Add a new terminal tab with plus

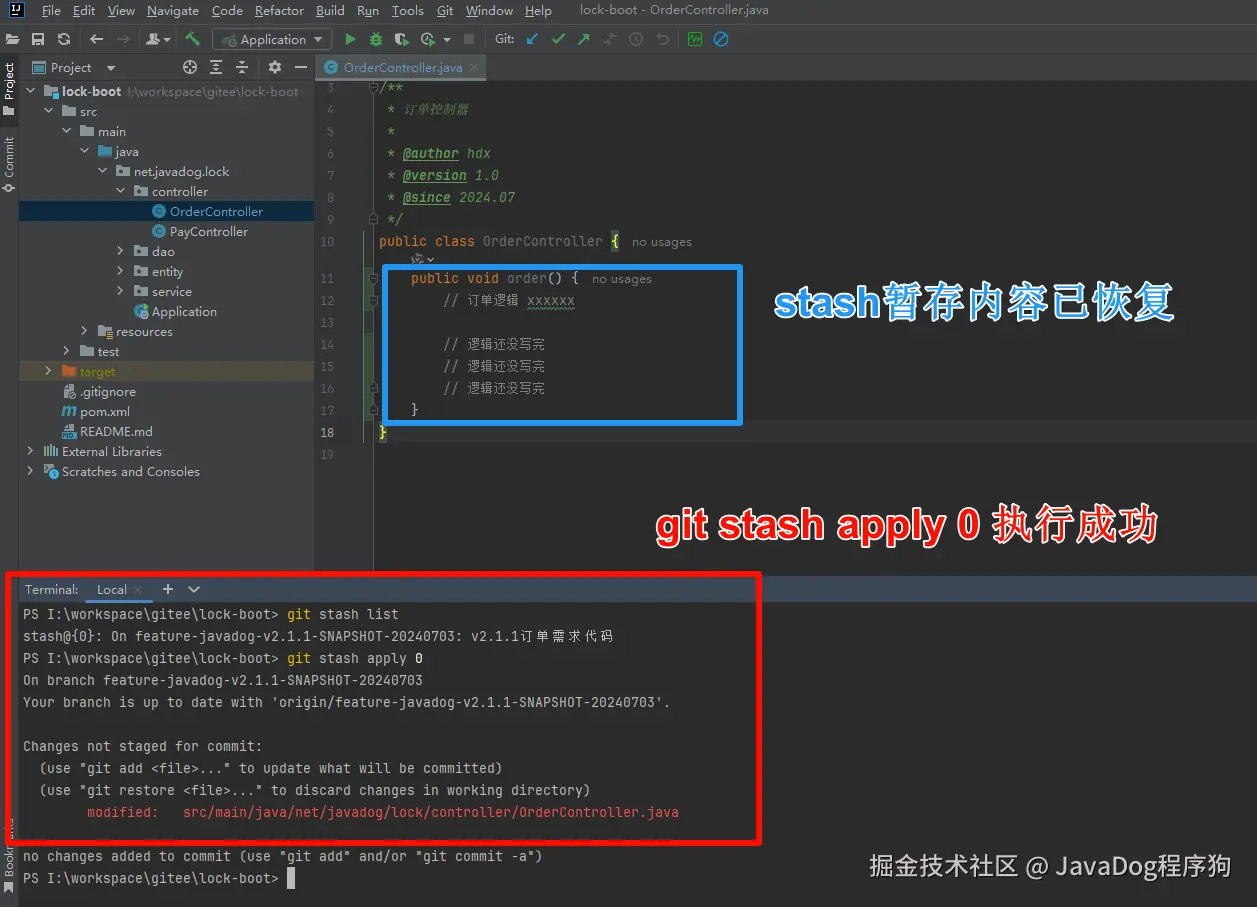coord(168,589)
